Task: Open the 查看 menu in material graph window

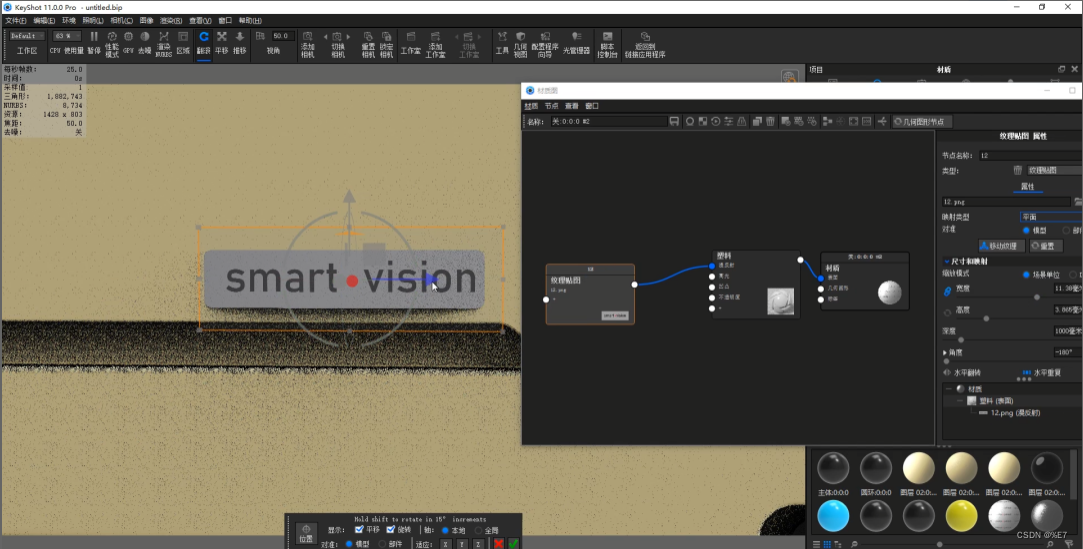Action: (x=571, y=106)
